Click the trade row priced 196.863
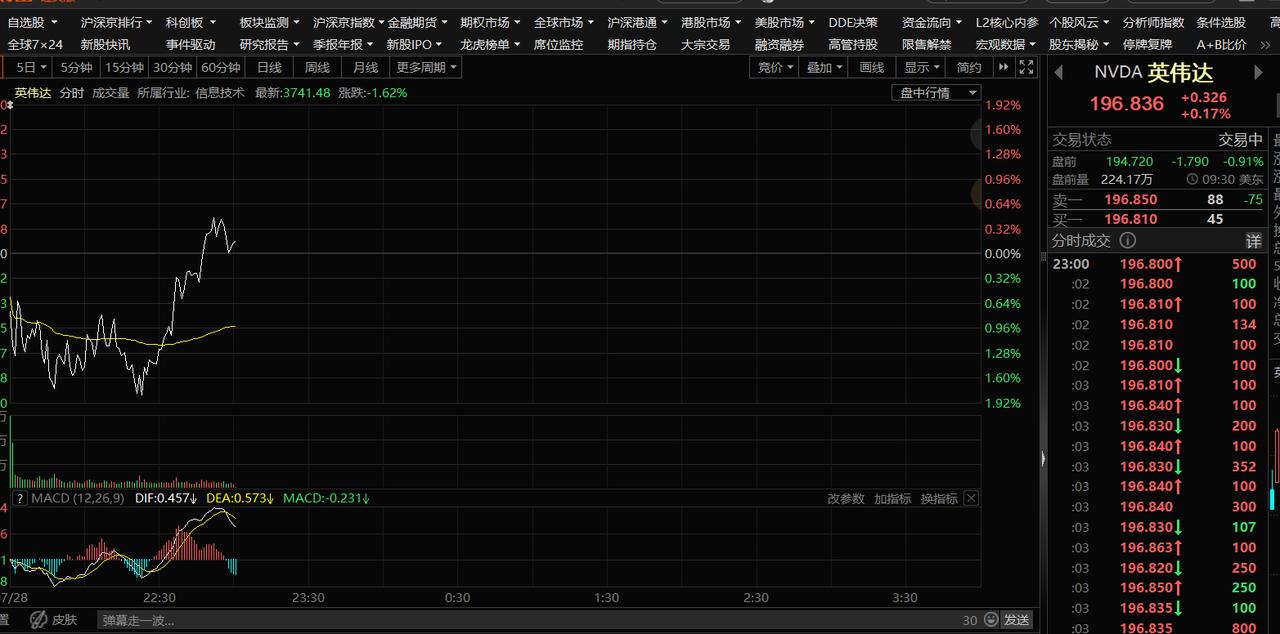 1158,547
